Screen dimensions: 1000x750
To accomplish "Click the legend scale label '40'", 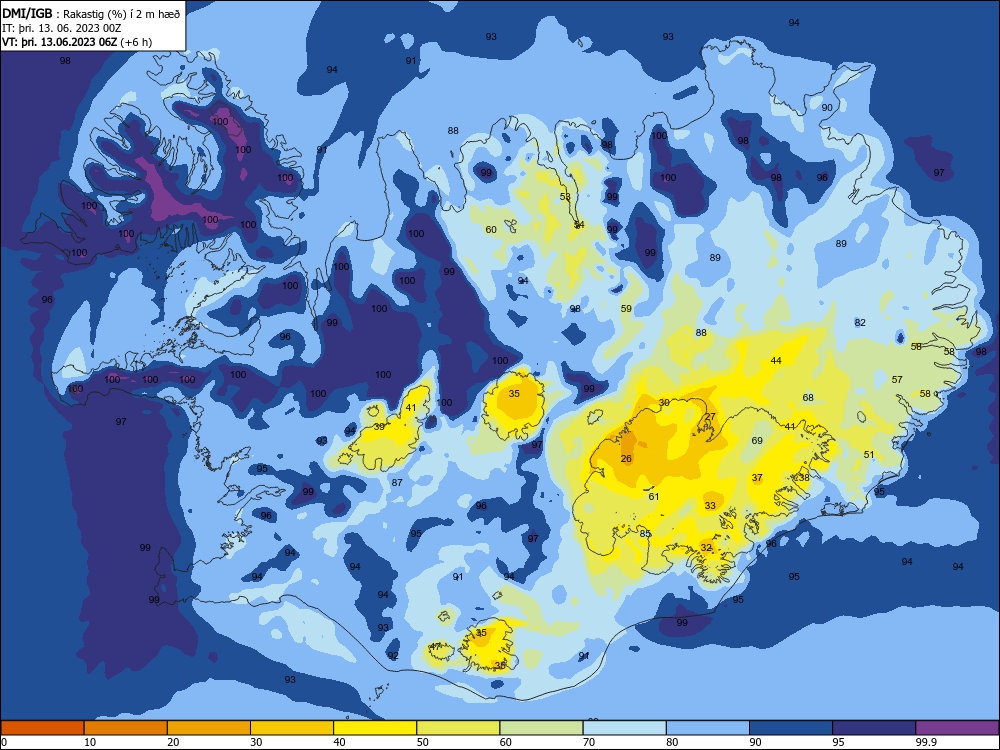I will click(339, 742).
